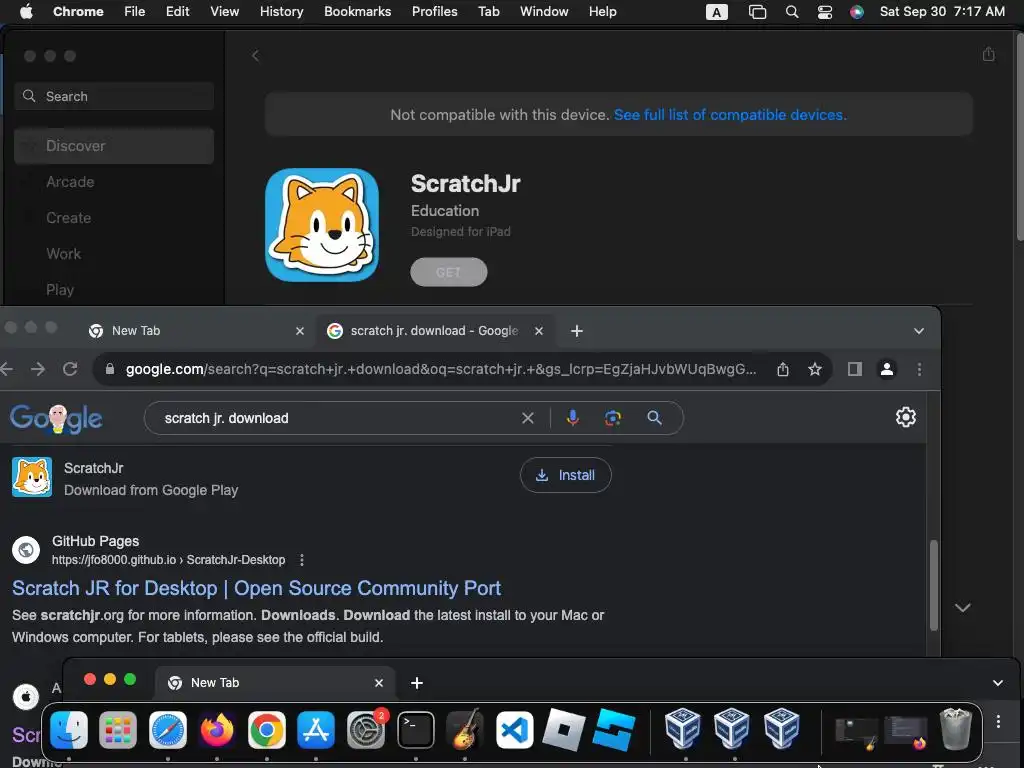Open Spotlight search in menu bar
This screenshot has width=1024, height=768.
tap(792, 12)
